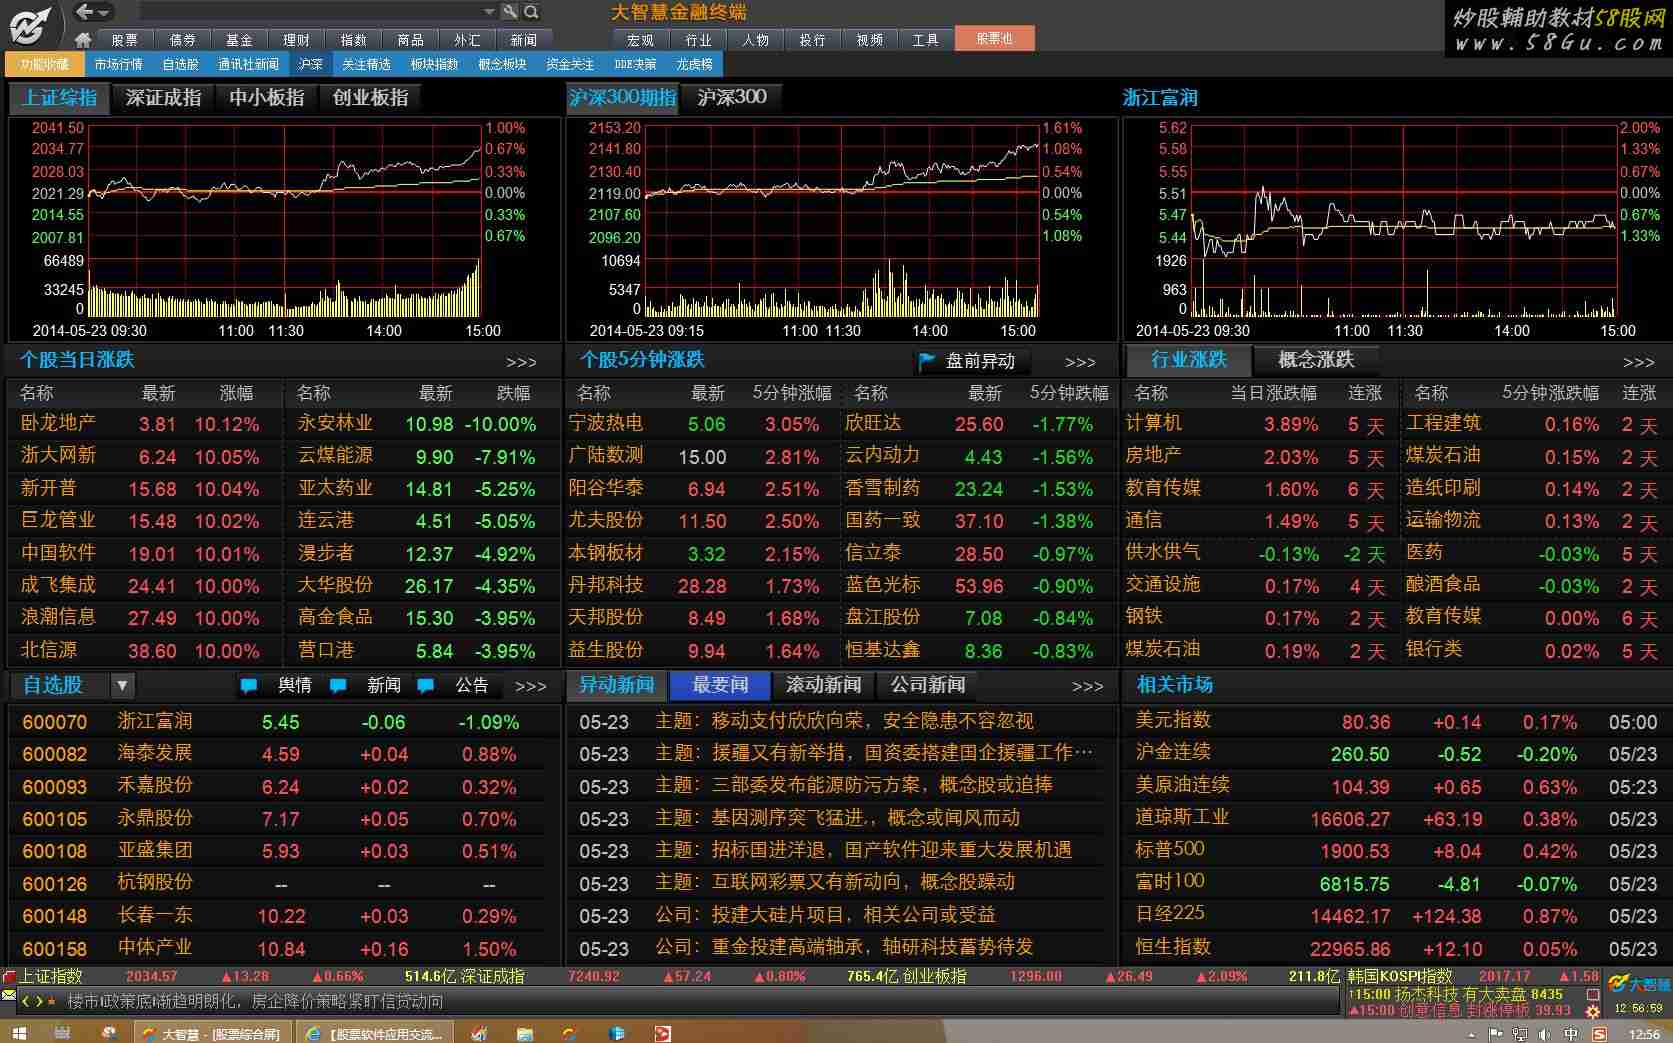
Task: Switch to 公司新闻 tab
Action: click(928, 685)
